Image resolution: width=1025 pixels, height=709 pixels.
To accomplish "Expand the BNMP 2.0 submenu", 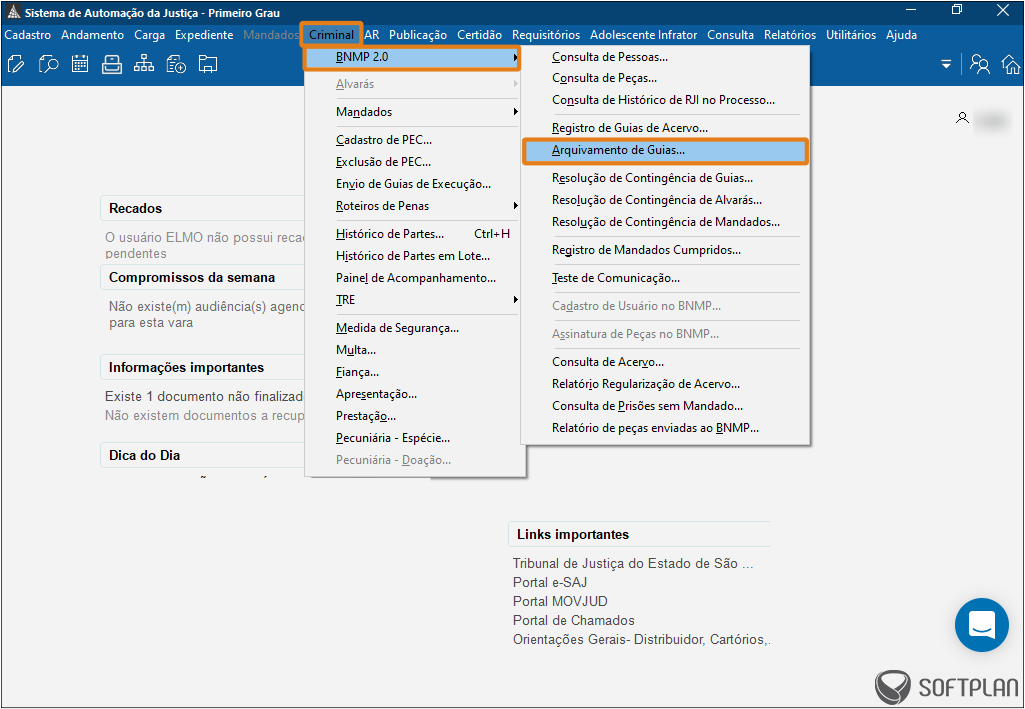I will pyautogui.click(x=412, y=58).
